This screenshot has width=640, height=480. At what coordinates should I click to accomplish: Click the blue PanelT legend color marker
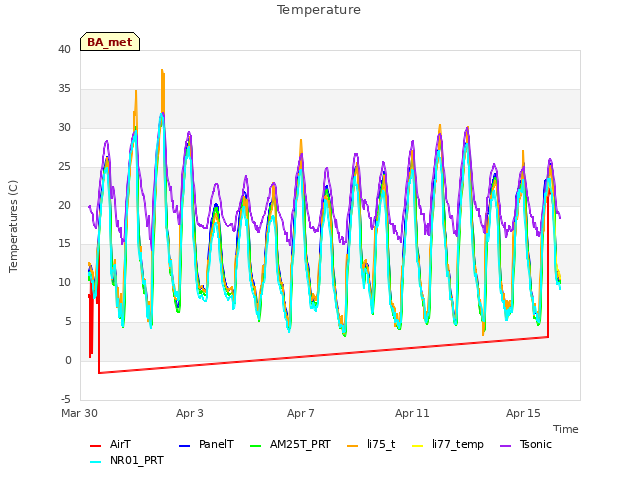tap(184, 446)
